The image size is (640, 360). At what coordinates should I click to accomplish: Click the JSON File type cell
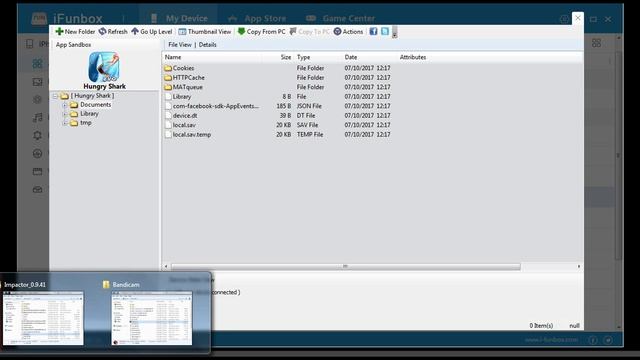click(309, 106)
